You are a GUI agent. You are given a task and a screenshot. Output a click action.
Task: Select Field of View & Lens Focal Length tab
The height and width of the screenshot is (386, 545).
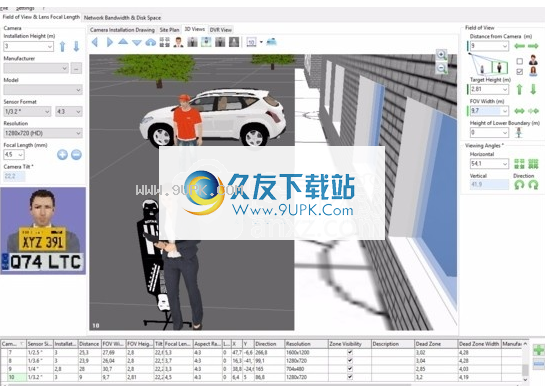coord(41,17)
